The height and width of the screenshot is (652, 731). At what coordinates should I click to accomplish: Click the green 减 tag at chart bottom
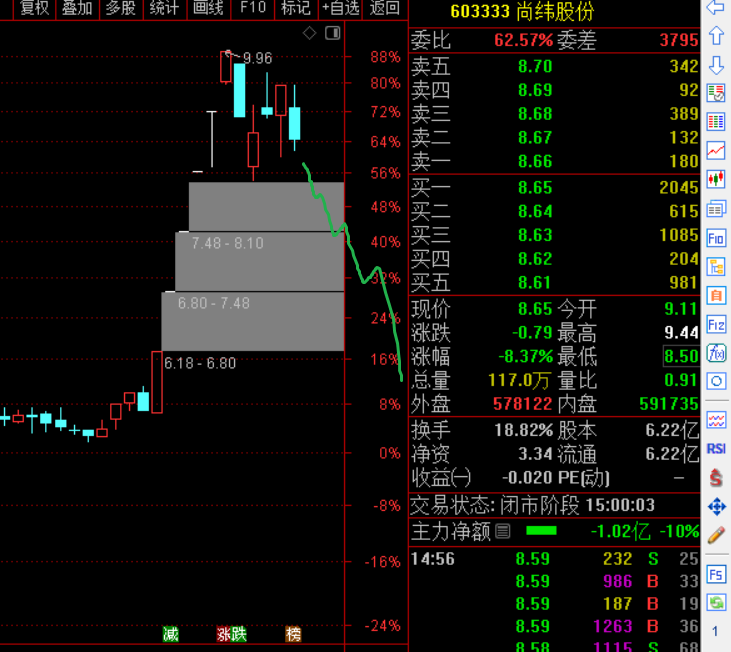coord(171,634)
